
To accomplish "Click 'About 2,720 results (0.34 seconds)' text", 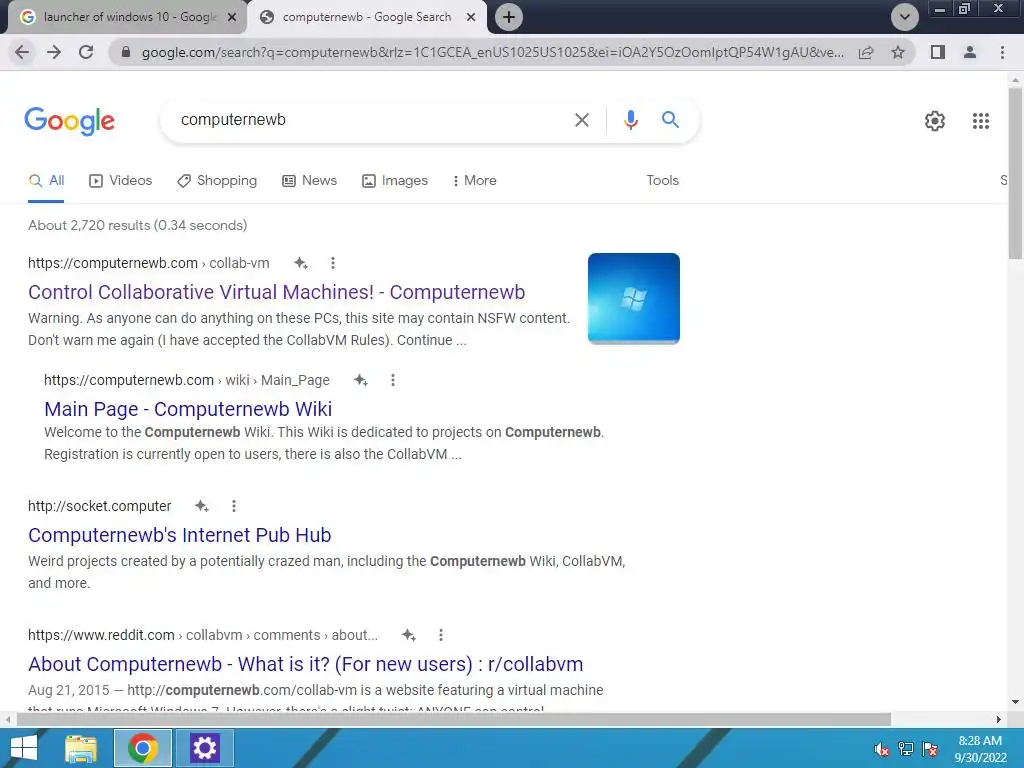I will click(138, 225).
